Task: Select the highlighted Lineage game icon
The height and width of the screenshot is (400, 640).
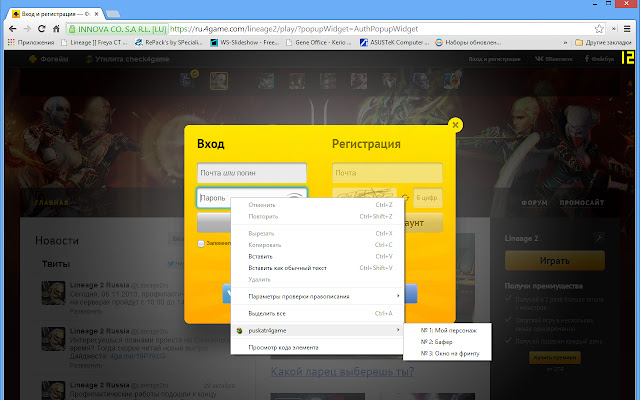Action: pos(219,81)
